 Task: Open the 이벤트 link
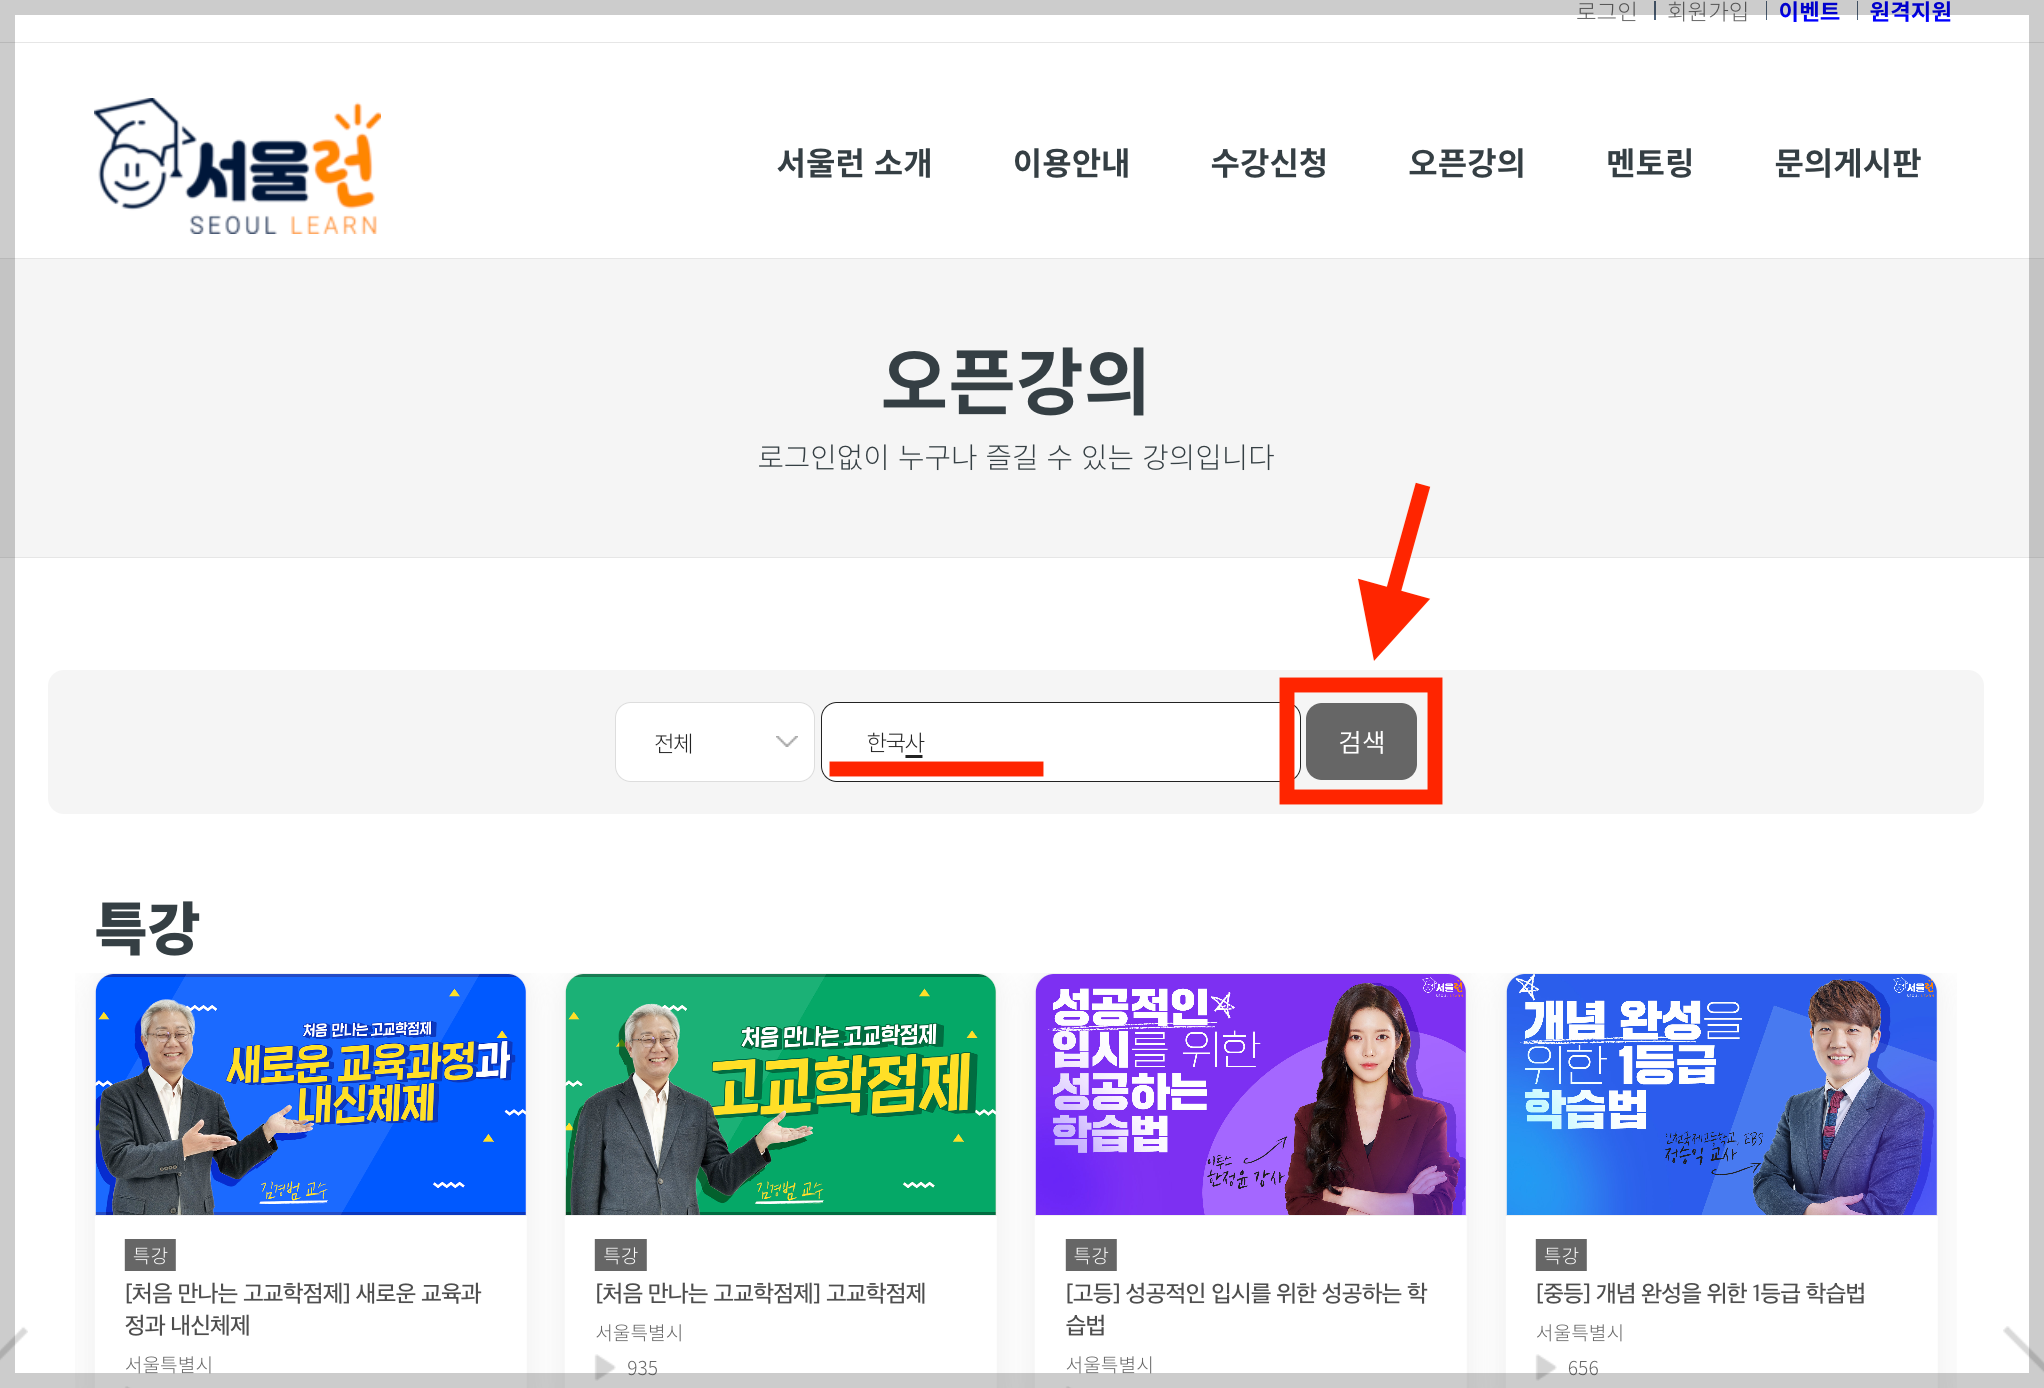(x=1809, y=12)
